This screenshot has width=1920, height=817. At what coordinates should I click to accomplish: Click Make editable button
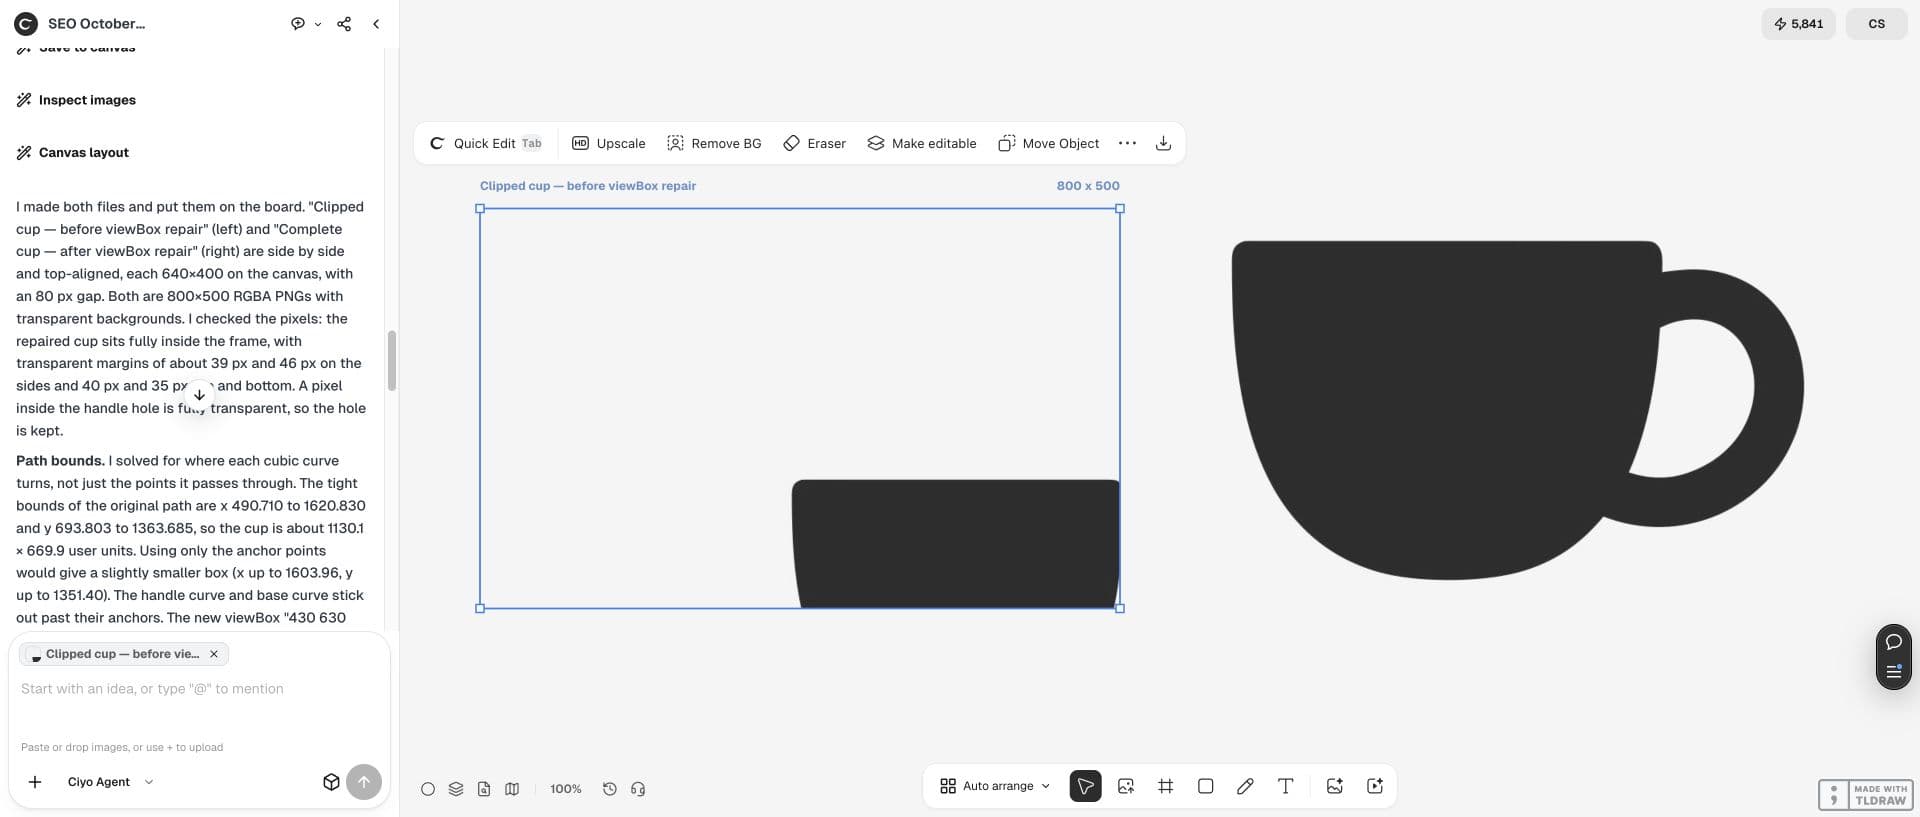click(922, 144)
